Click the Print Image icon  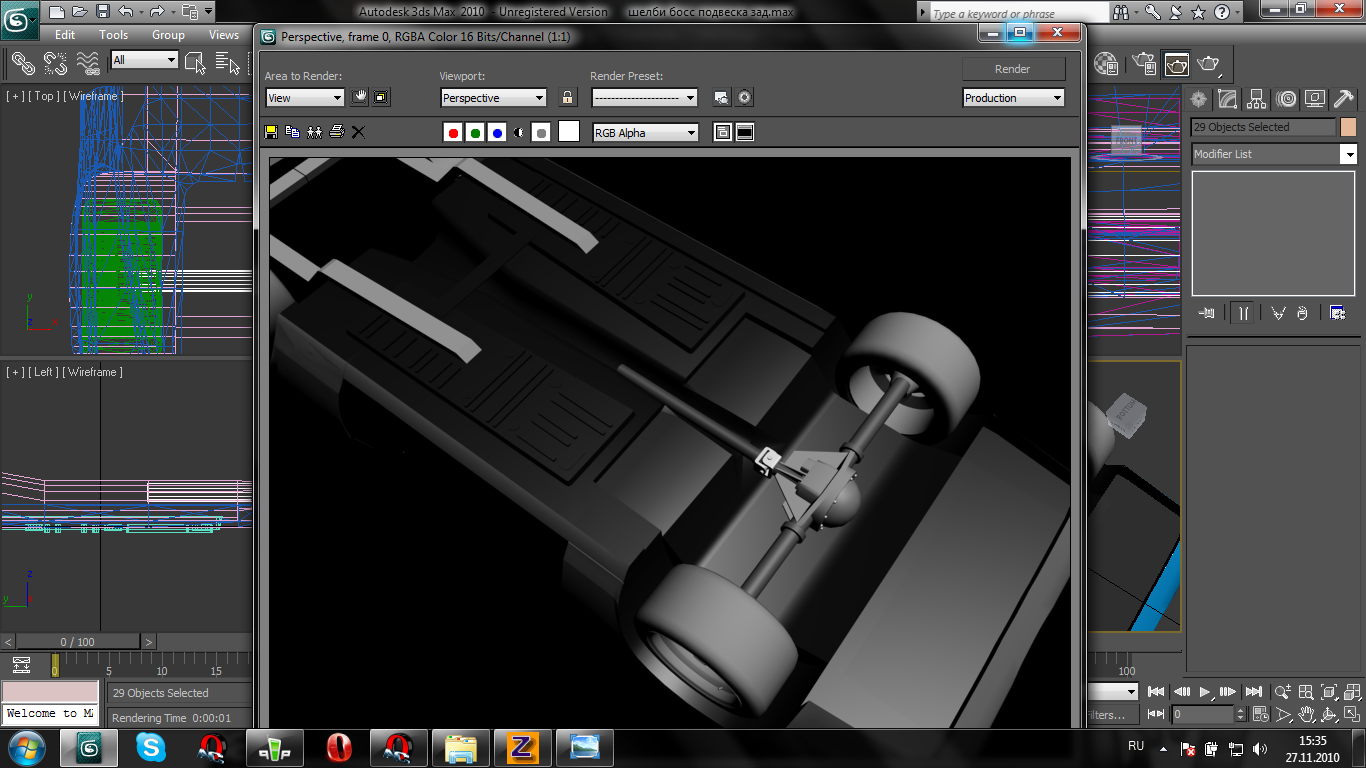pyautogui.click(x=337, y=132)
